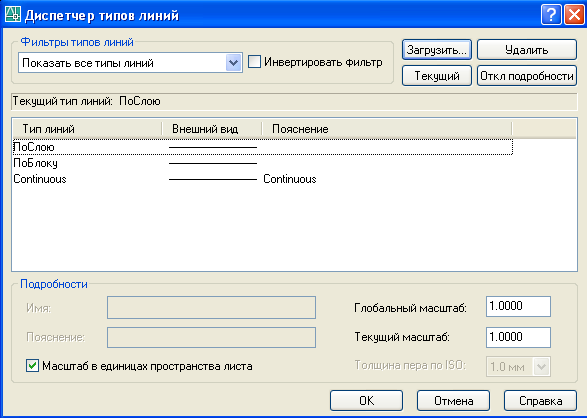Open the Толщина пера по ISO dropdown
Screen dimensions: 587x418
tap(518, 366)
